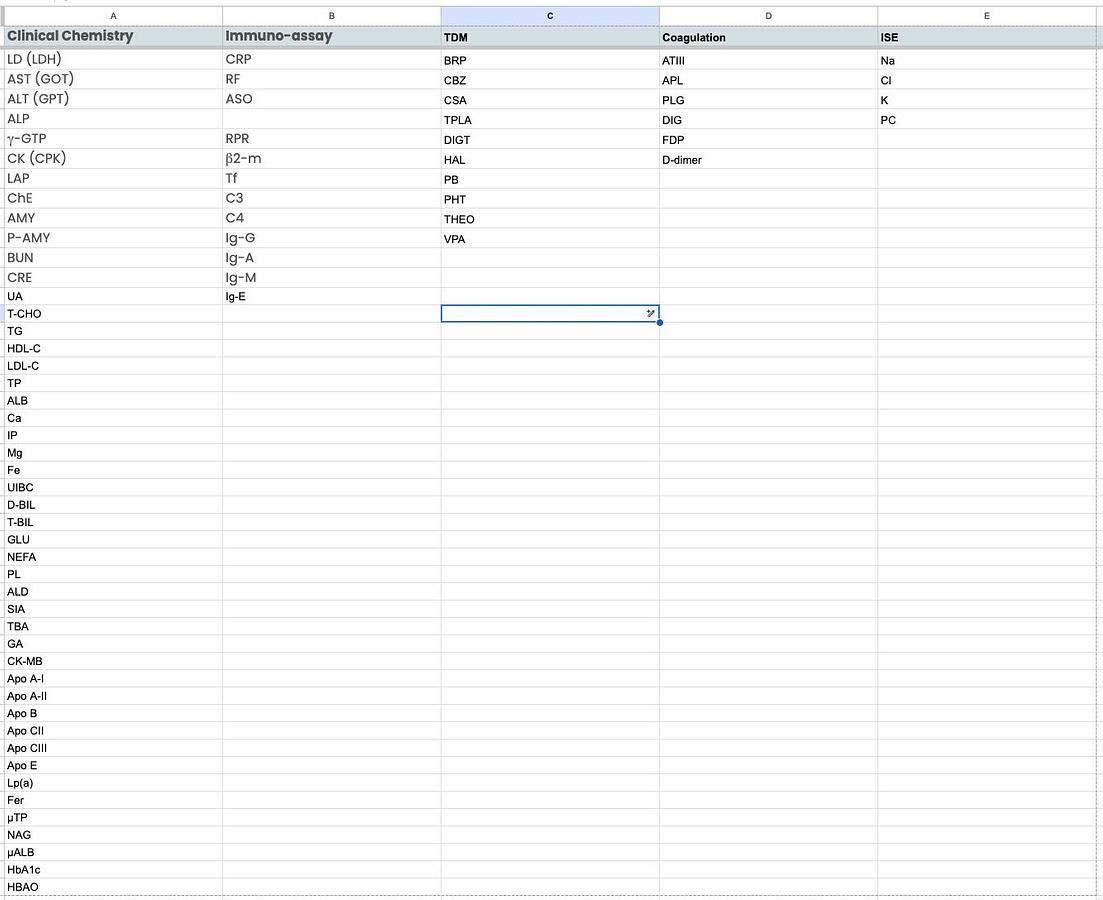Select column B header
Screen dimensions: 1103x900
(331, 16)
